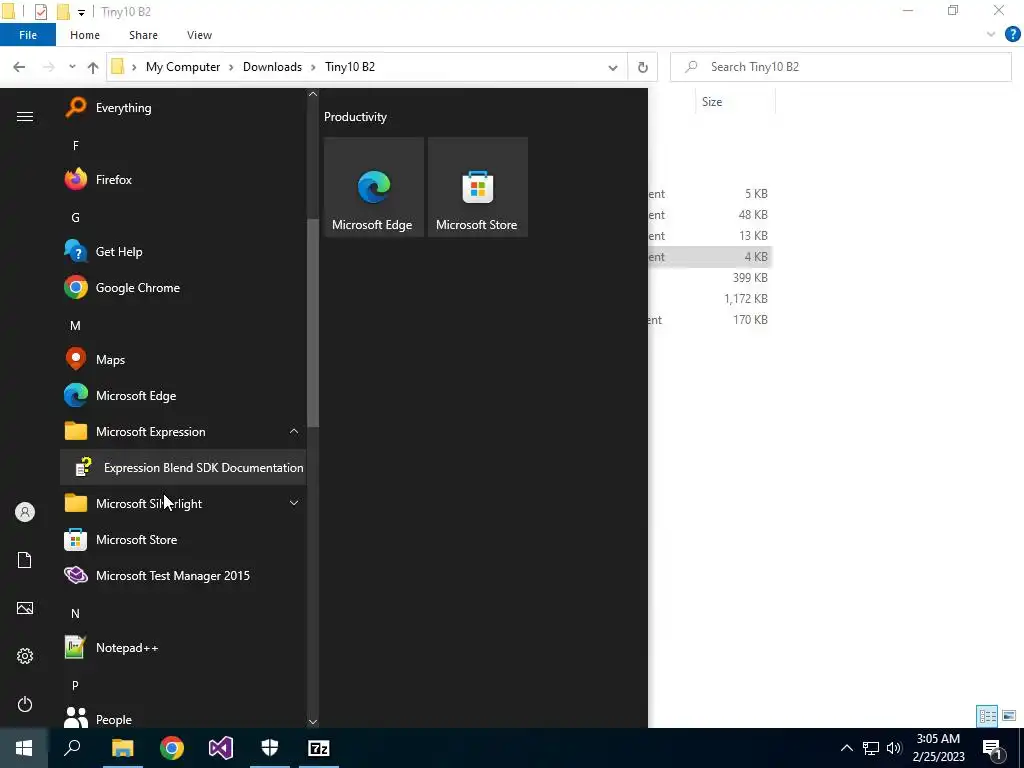The image size is (1024, 768).
Task: Switch to the Share ribbon tab
Action: (x=143, y=35)
